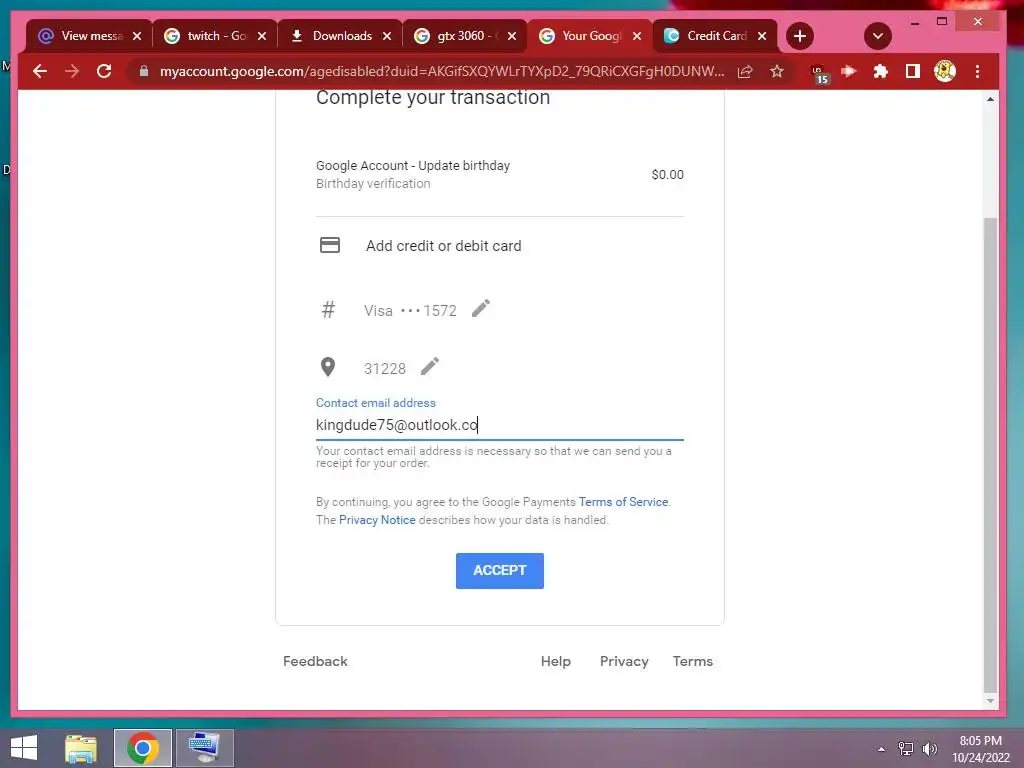Go back to previous page
This screenshot has height=768, width=1024.
(40, 71)
